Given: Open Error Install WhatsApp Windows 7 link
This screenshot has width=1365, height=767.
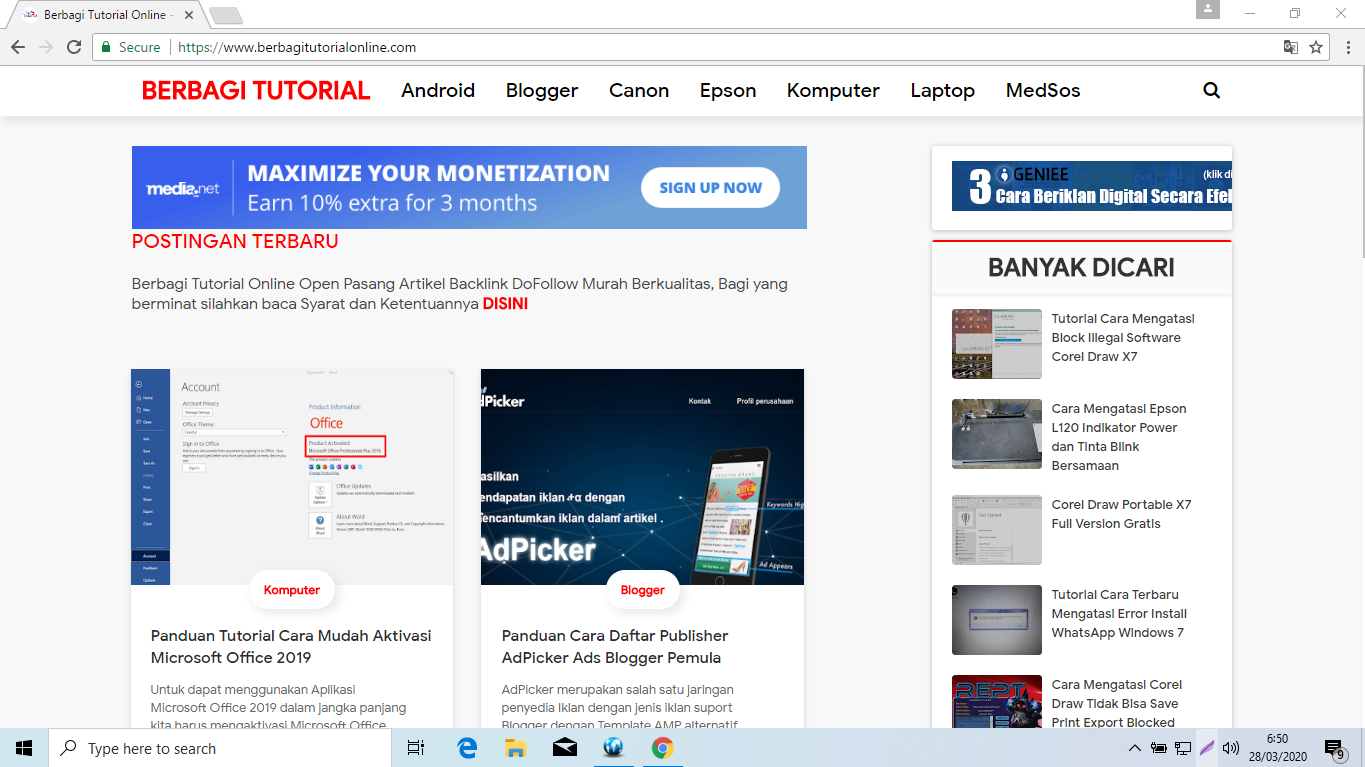Looking at the screenshot, I should pyautogui.click(x=1119, y=614).
